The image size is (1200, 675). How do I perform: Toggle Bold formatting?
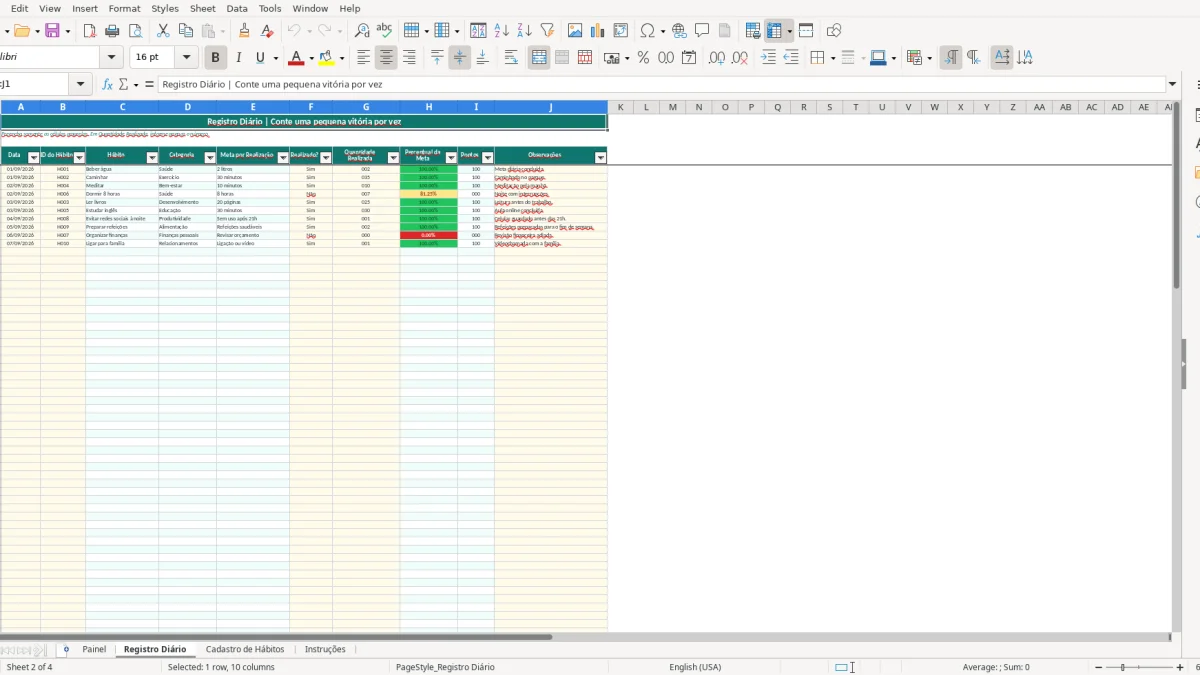215,58
